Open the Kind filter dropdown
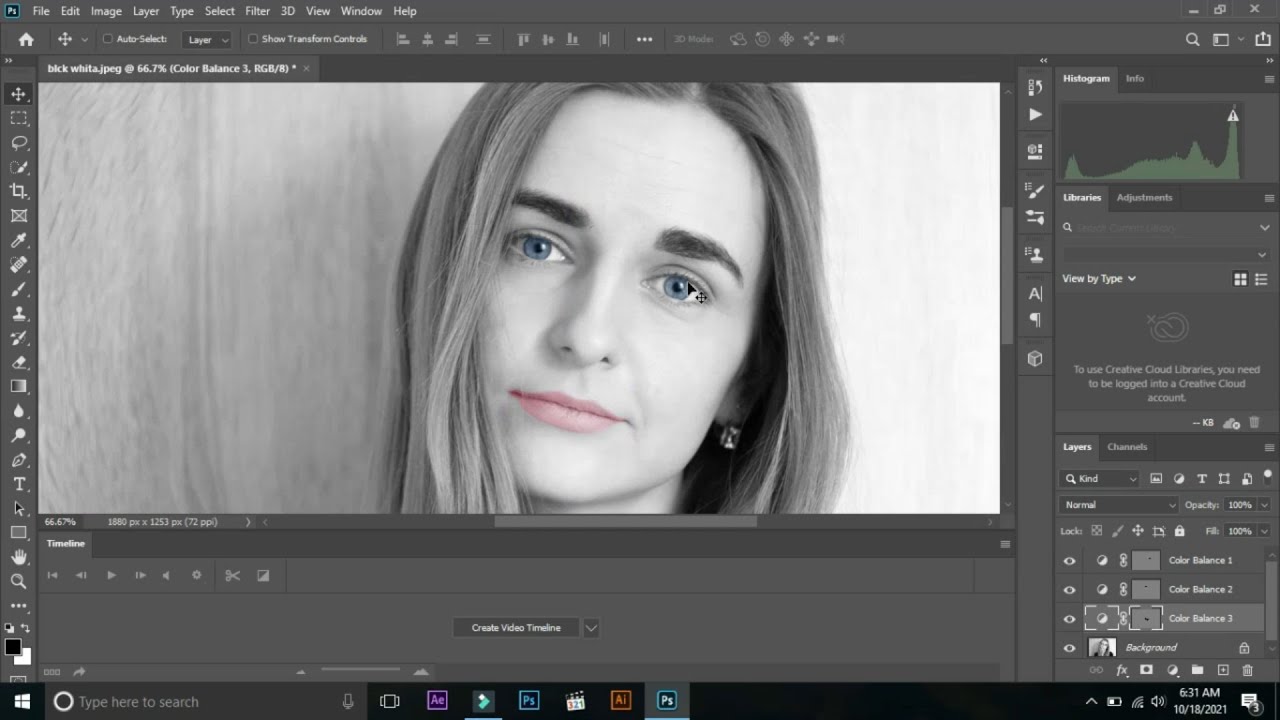Screen dimensions: 1280x720 pyautogui.click(x=1100, y=479)
